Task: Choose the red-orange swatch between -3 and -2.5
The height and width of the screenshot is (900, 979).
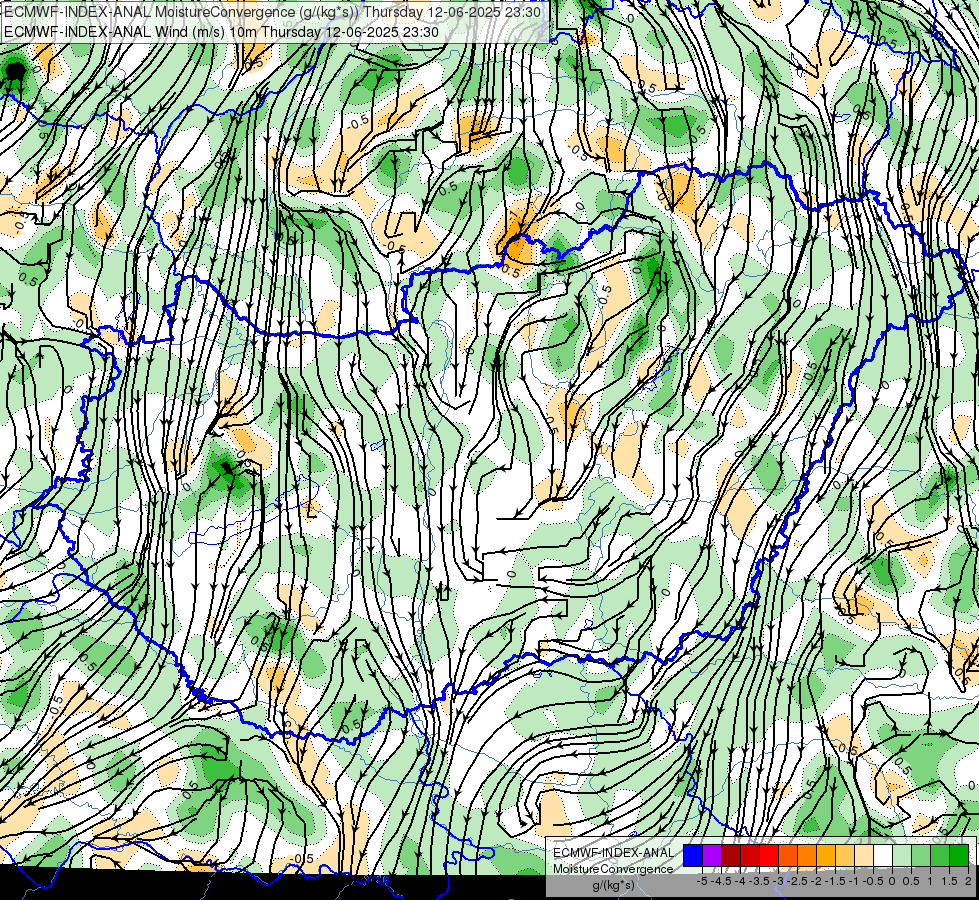Action: click(x=788, y=855)
